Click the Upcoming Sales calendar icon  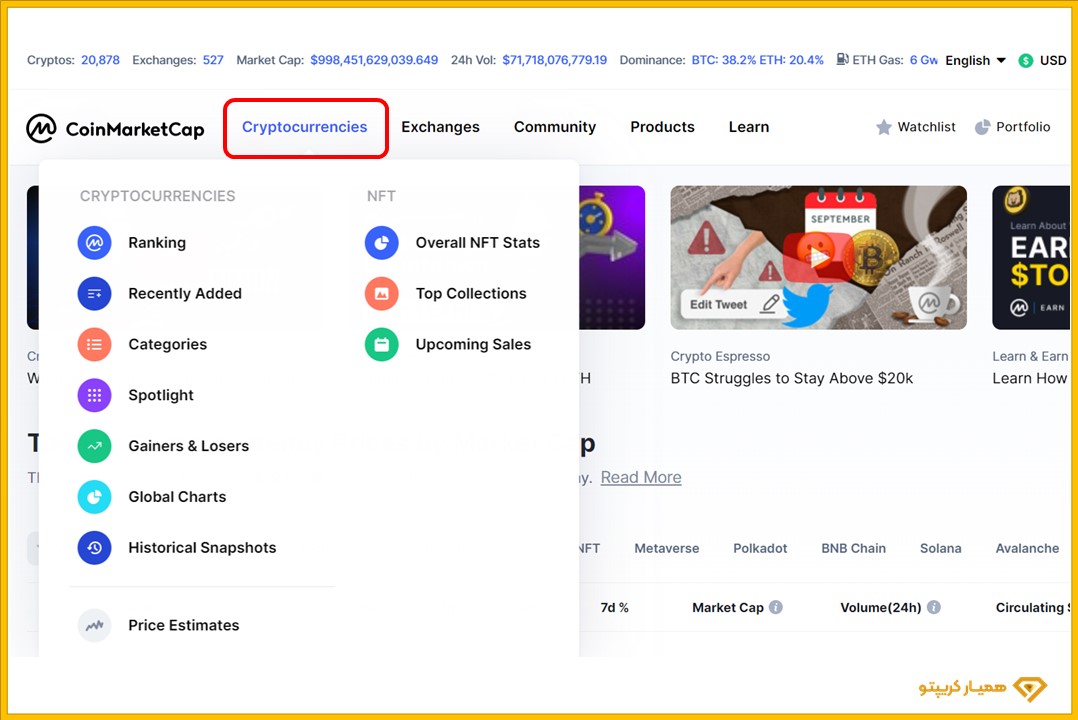382,345
